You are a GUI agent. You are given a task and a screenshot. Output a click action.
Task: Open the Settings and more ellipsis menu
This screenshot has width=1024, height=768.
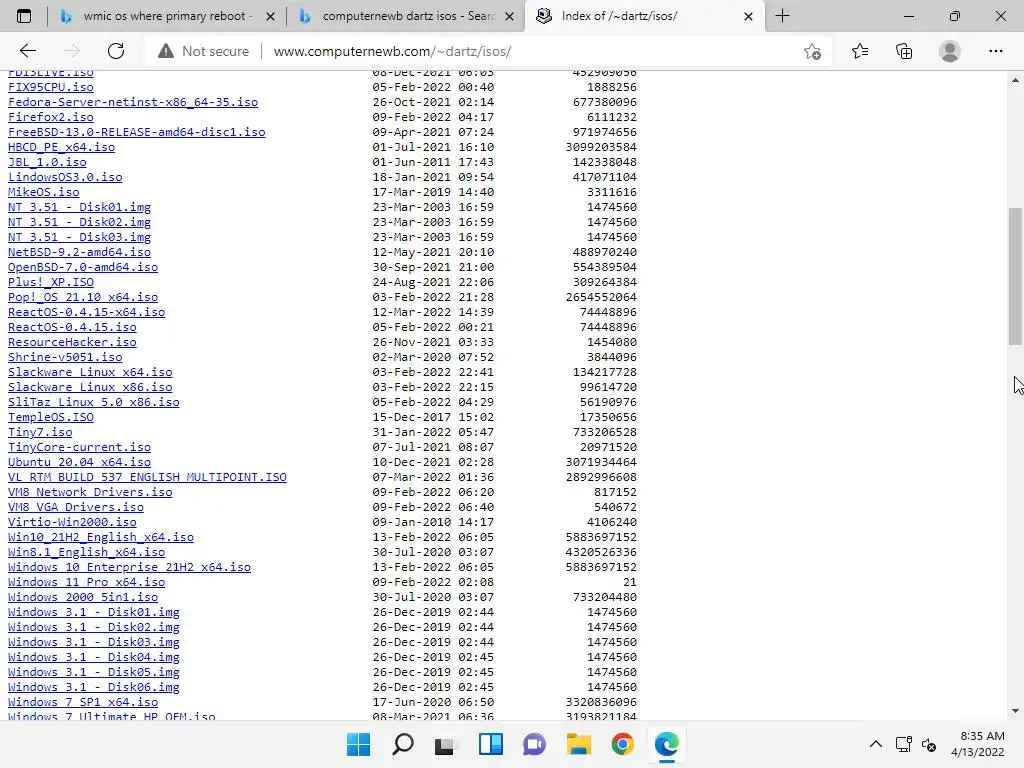tap(995, 51)
